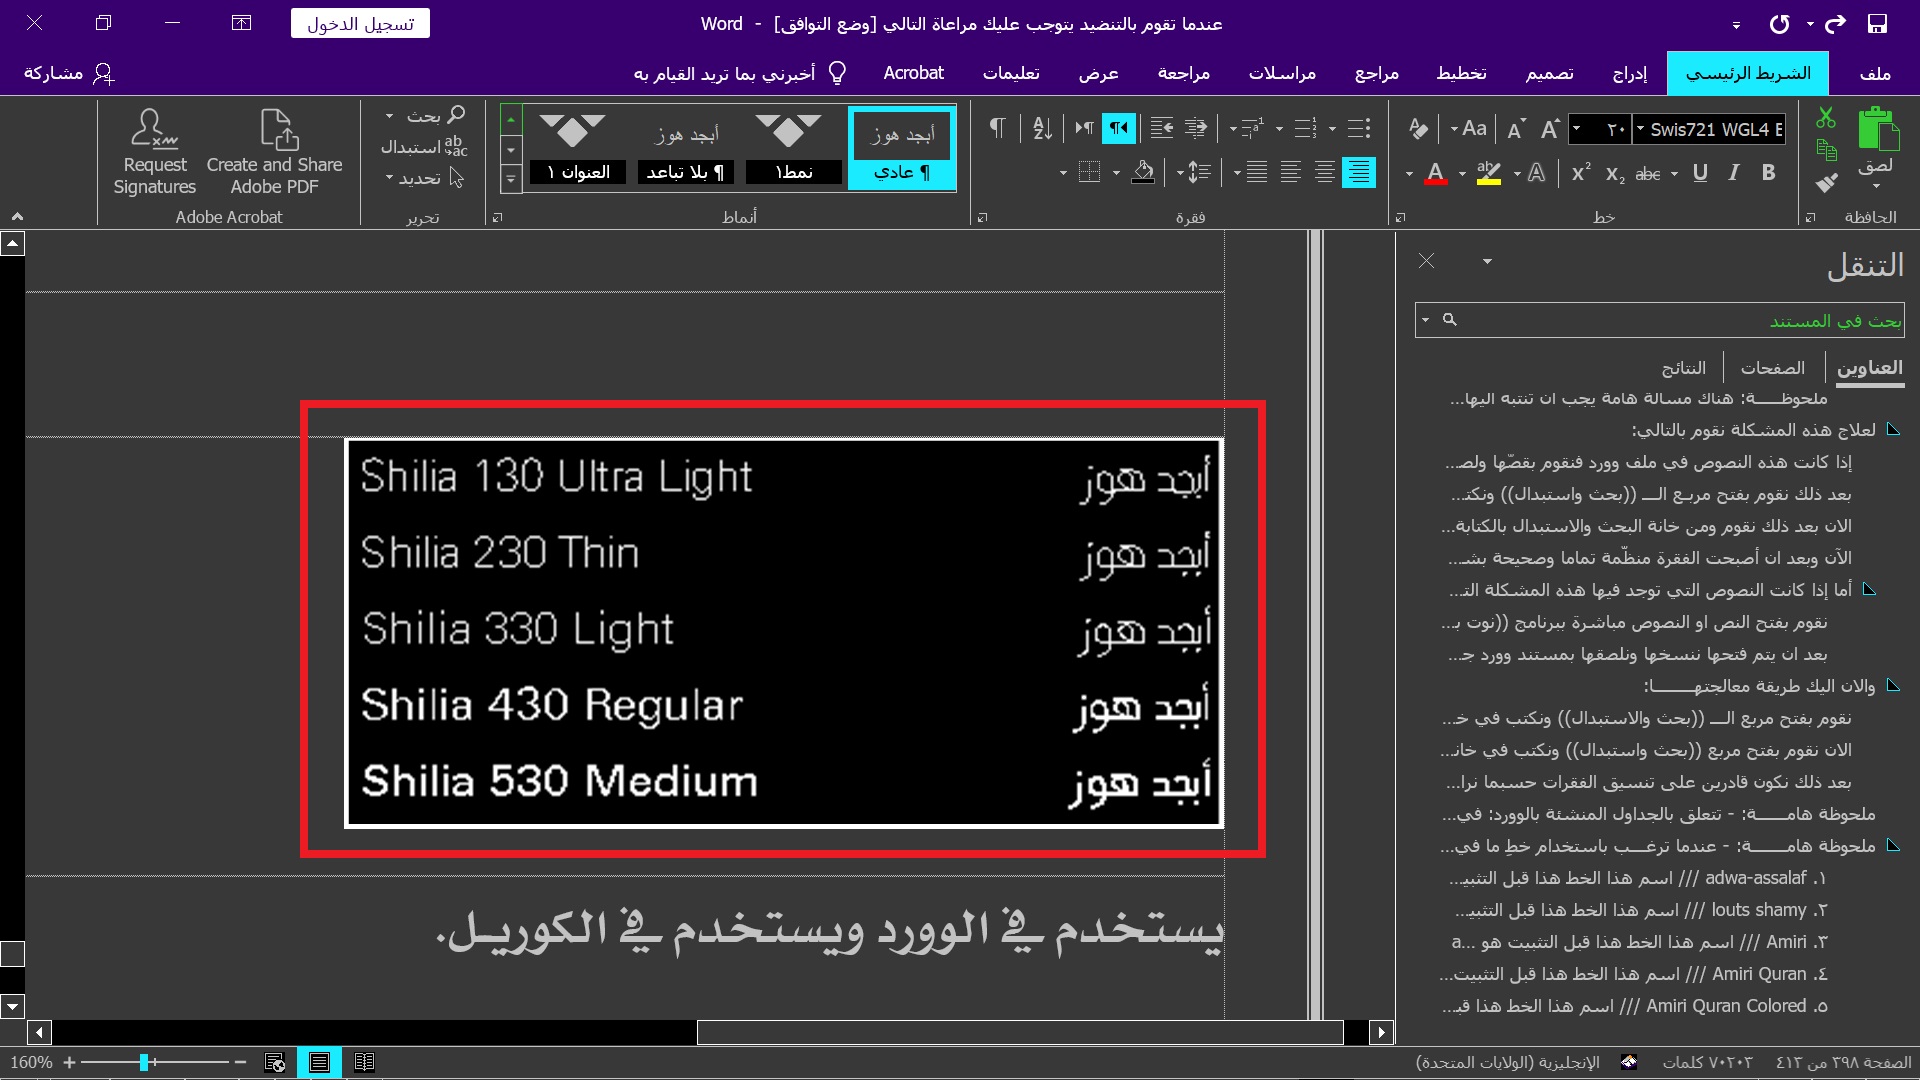The image size is (1920, 1080).
Task: Click the مشاركة share button
Action: [x=68, y=73]
